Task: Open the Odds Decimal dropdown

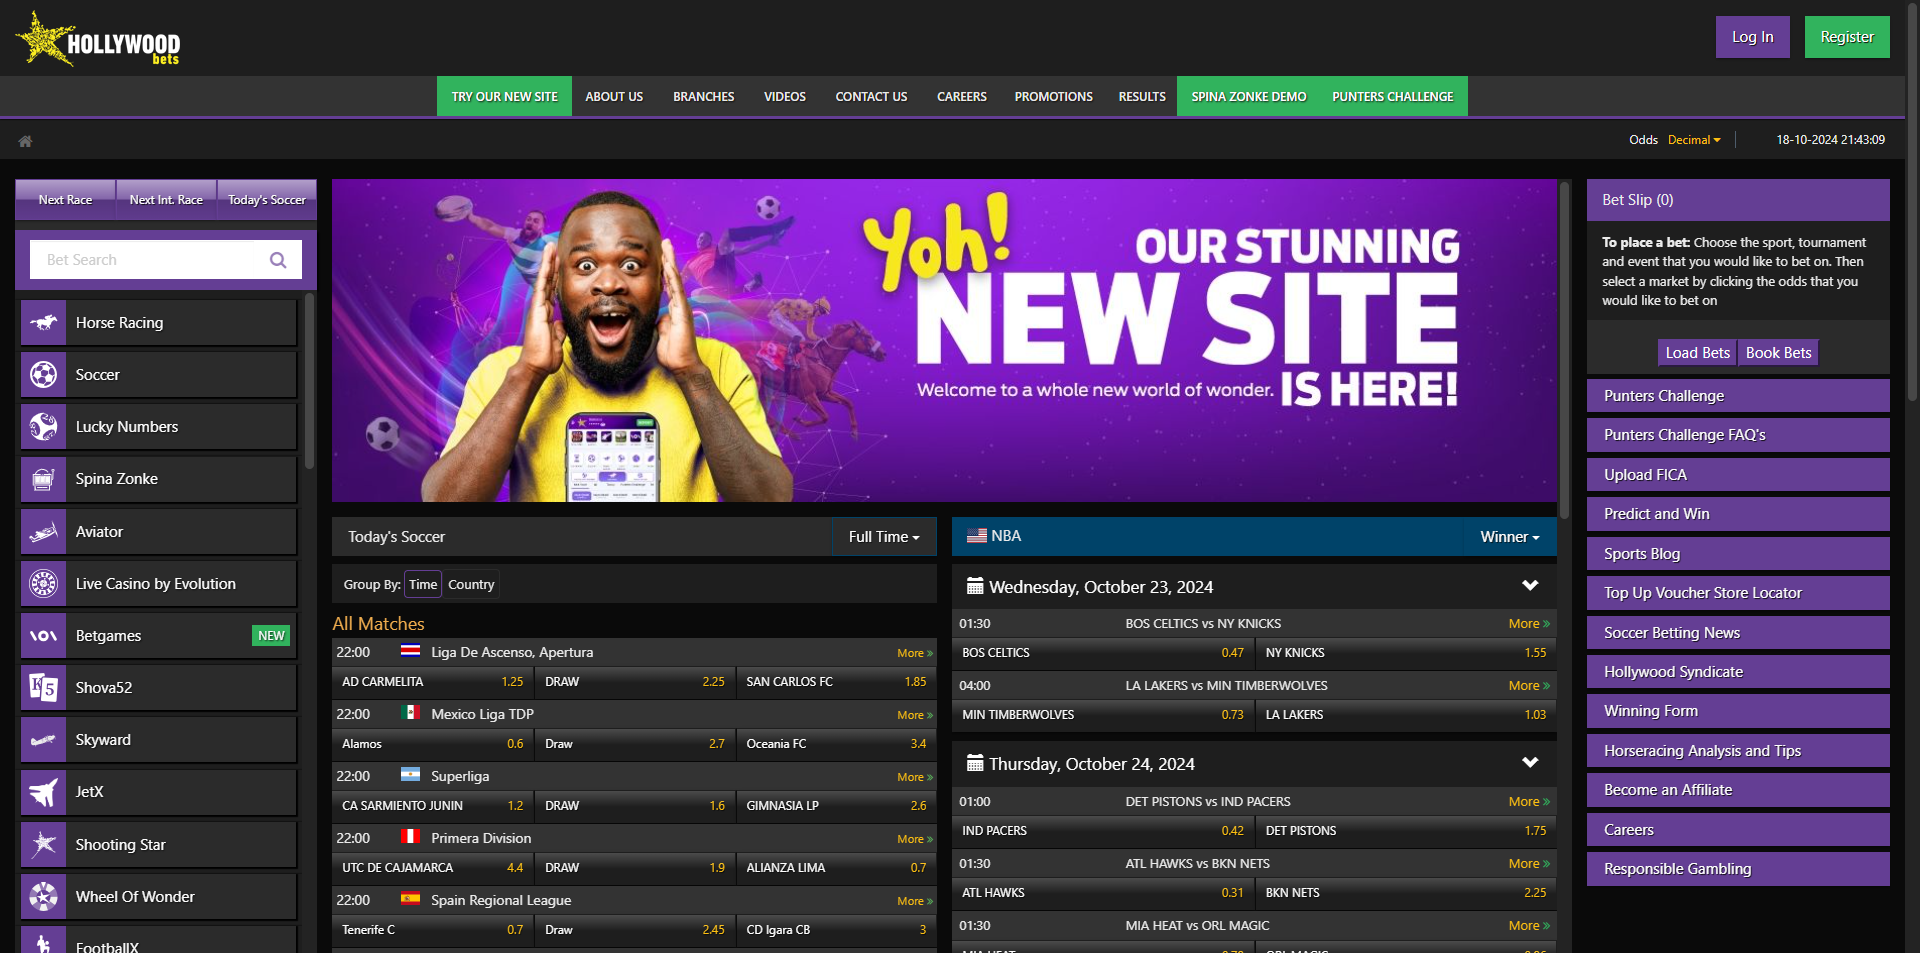Action: (x=1694, y=140)
